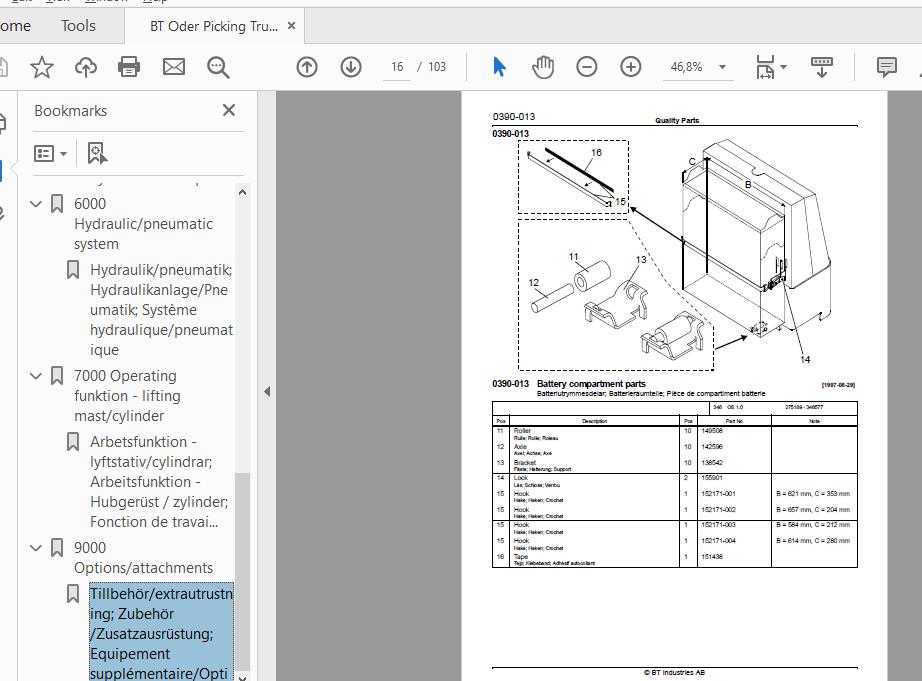Open the print dialog via printer icon
This screenshot has height=681, width=922.
129,67
